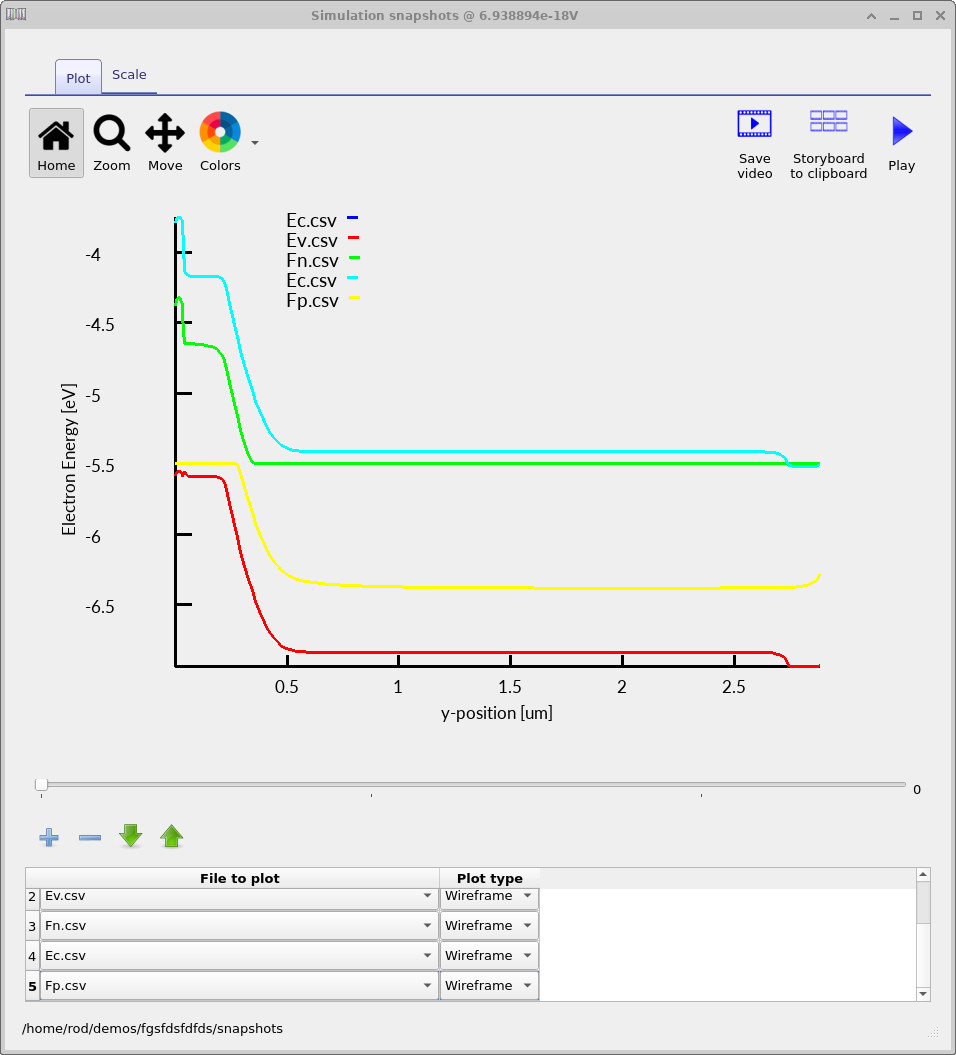
Task: Start playback with the Play button
Action: pyautogui.click(x=902, y=144)
